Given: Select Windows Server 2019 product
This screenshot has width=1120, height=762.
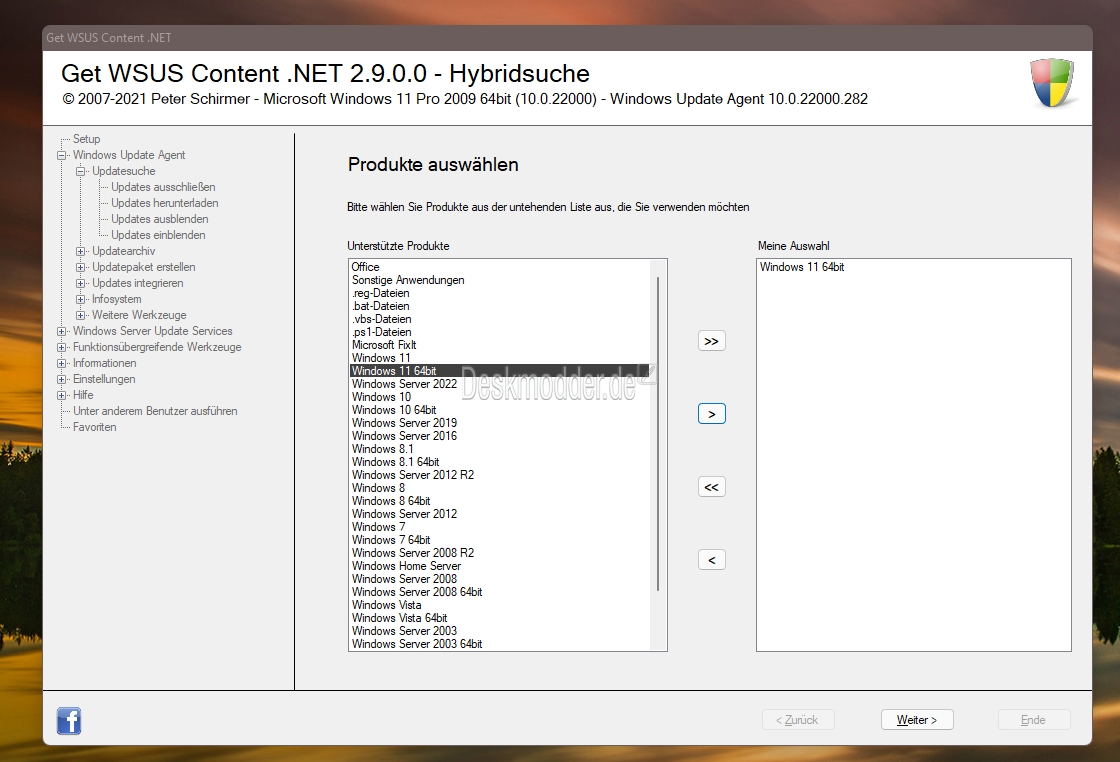Looking at the screenshot, I should click(x=500, y=423).
